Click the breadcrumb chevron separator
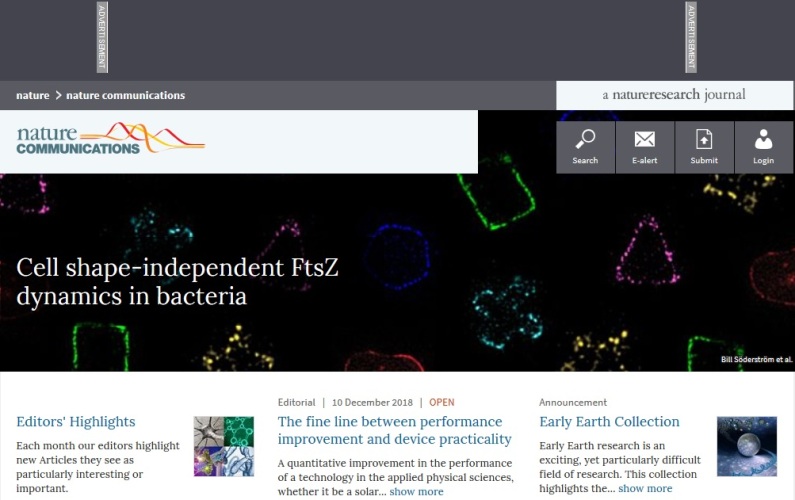 (x=58, y=96)
